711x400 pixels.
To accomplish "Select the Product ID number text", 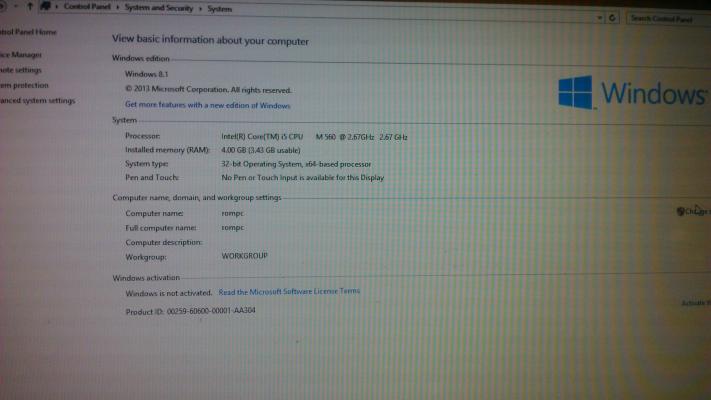I will pos(211,311).
